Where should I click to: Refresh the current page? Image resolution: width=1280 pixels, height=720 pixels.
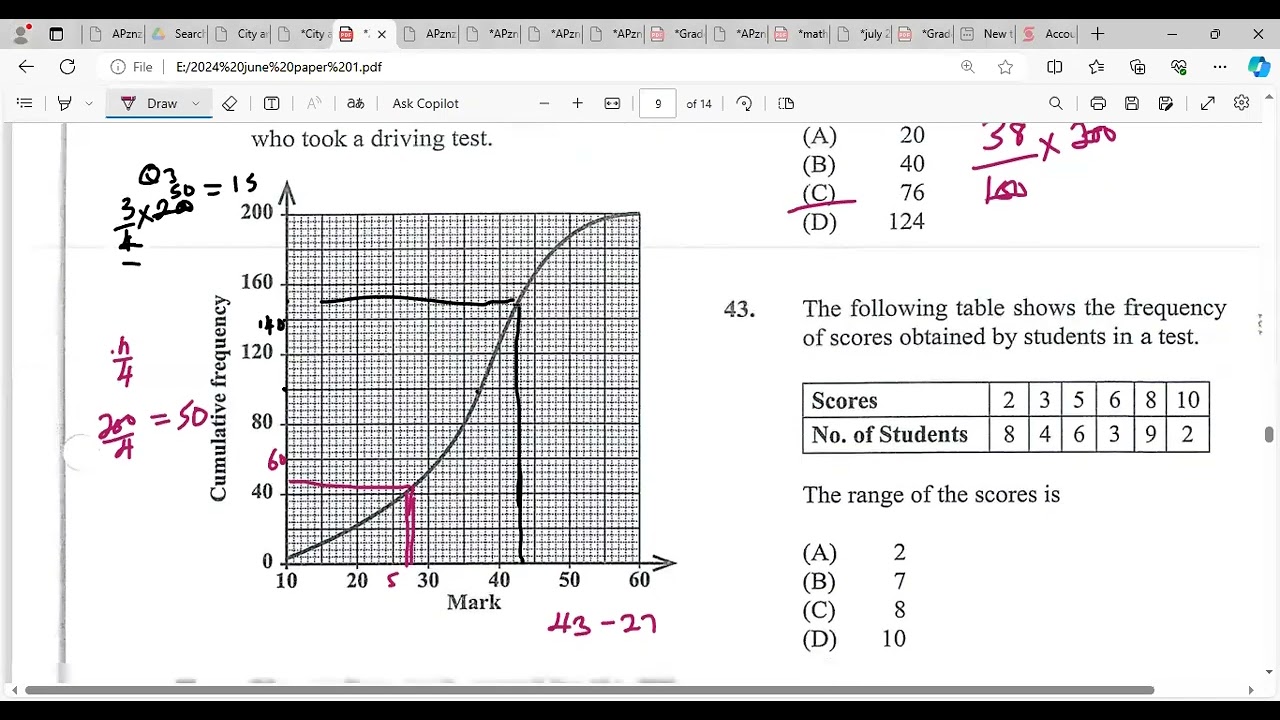tap(67, 67)
